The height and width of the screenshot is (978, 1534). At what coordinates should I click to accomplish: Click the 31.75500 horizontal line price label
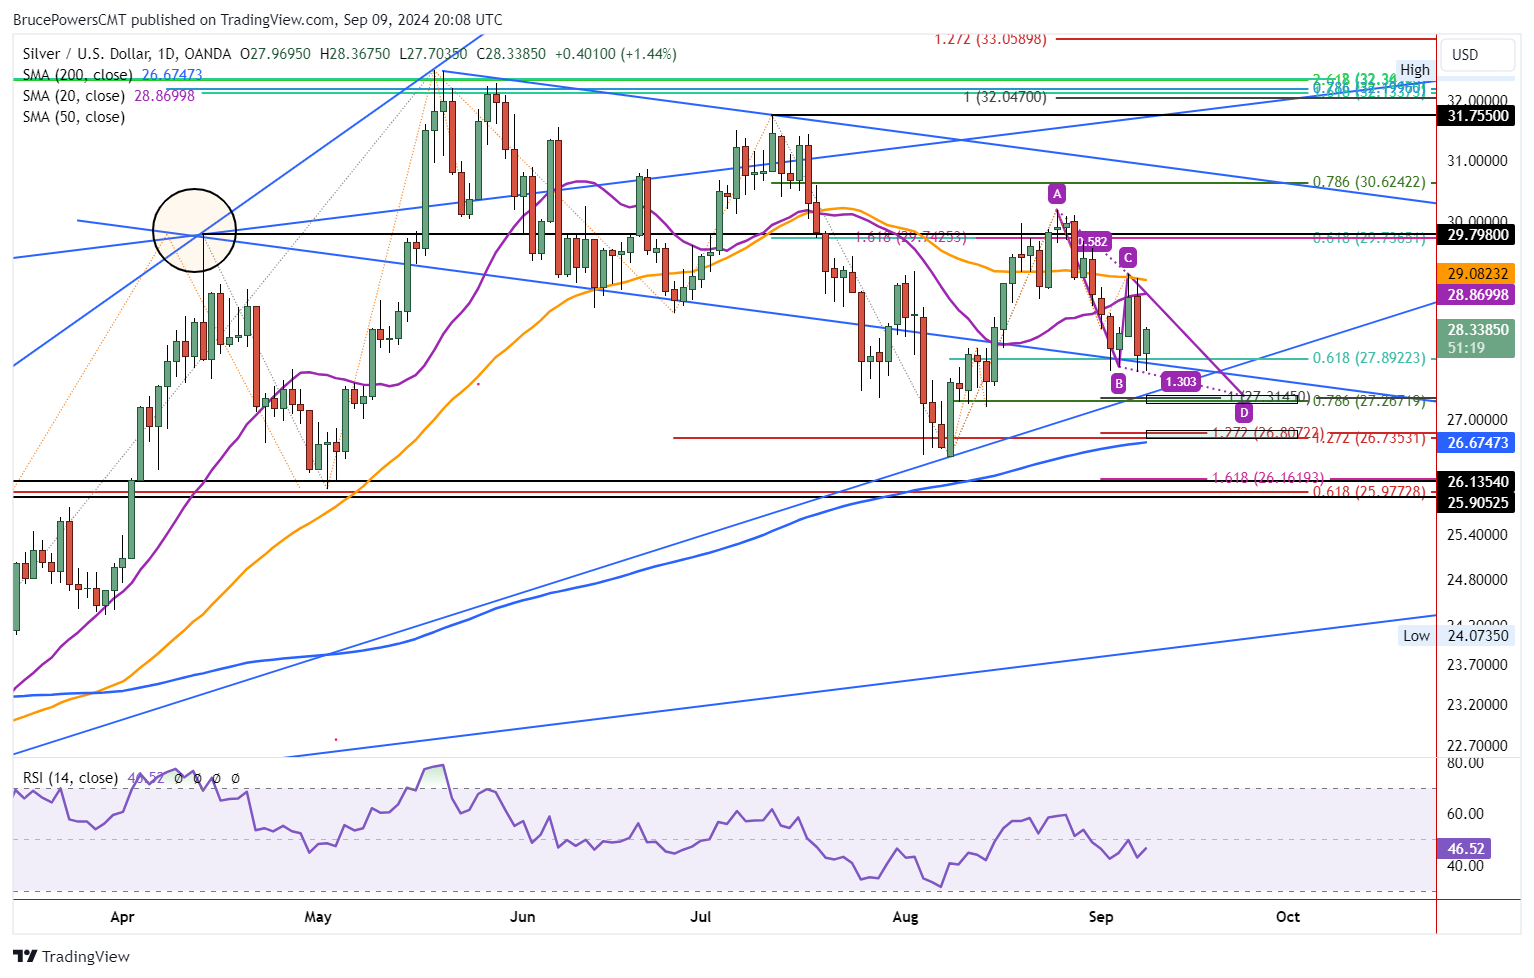(1478, 116)
